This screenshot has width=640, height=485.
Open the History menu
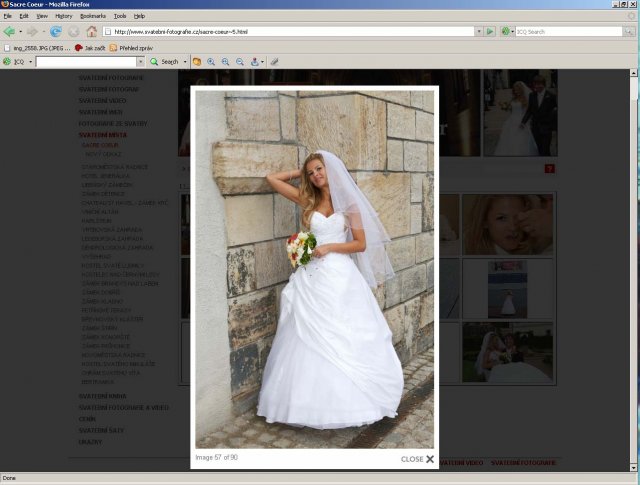click(x=63, y=16)
